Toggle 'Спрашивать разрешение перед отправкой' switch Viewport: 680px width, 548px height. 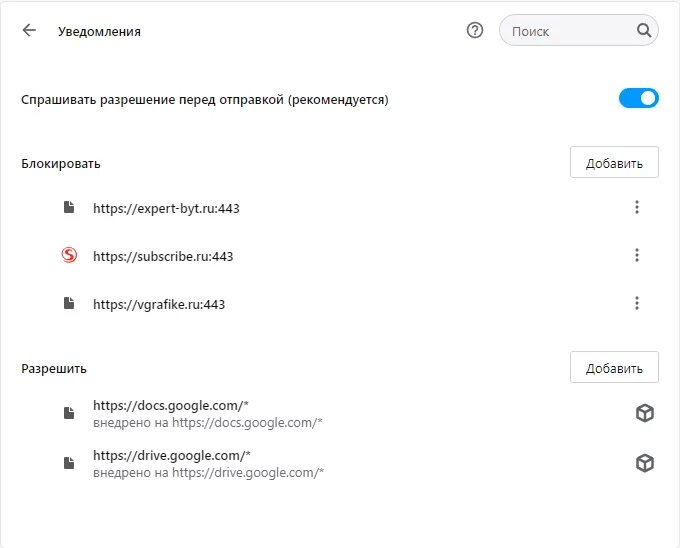pyautogui.click(x=638, y=98)
